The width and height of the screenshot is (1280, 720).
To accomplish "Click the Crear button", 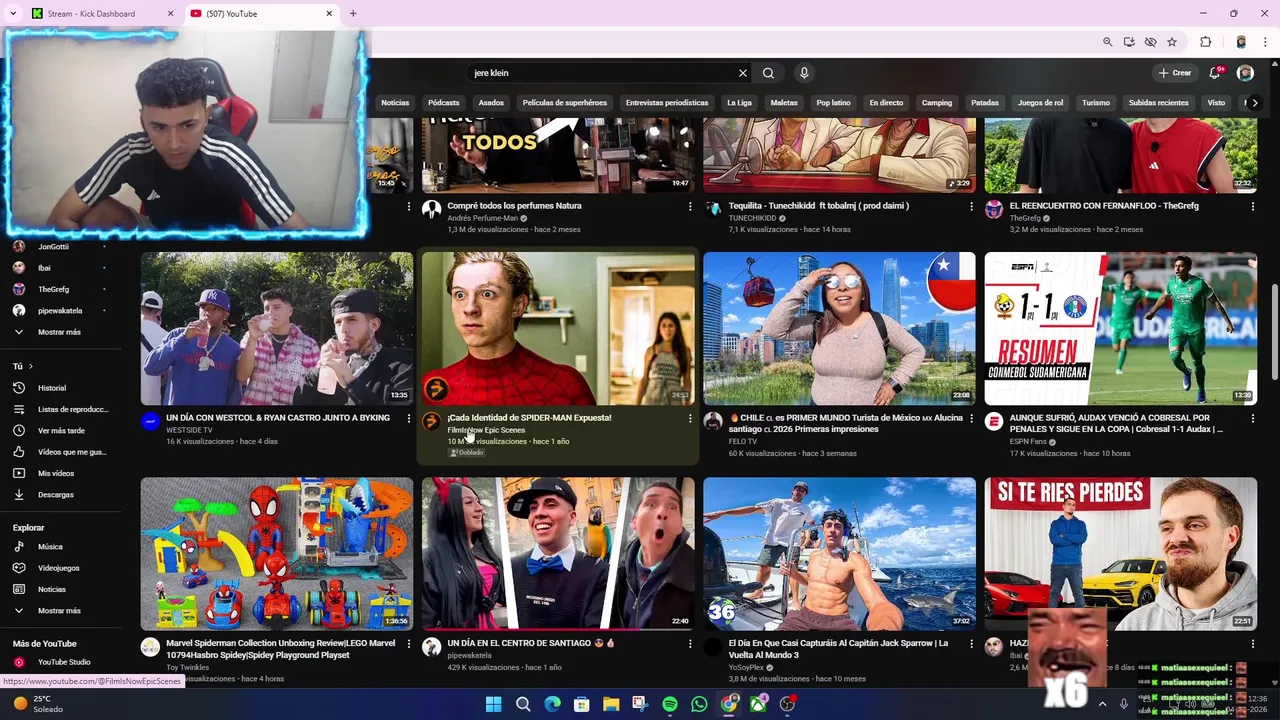I will [1175, 73].
